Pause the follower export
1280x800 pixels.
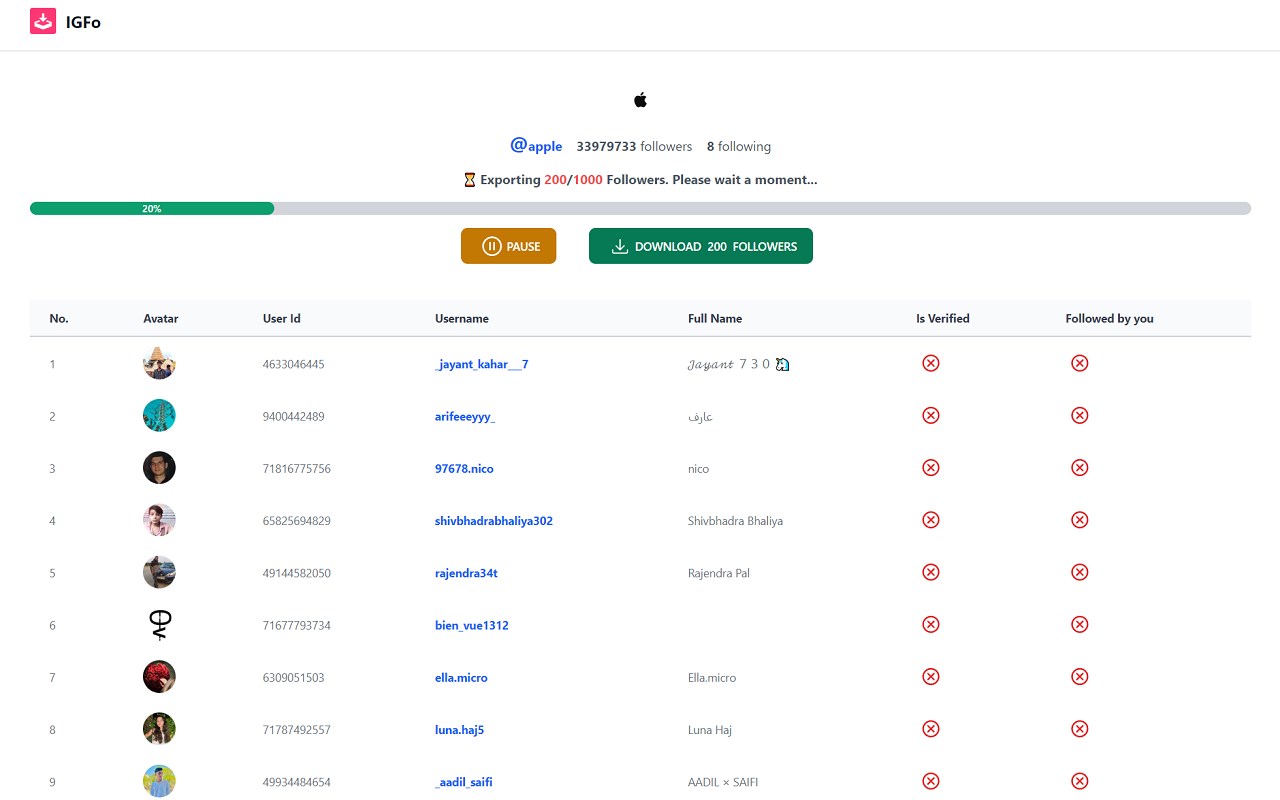click(x=508, y=246)
